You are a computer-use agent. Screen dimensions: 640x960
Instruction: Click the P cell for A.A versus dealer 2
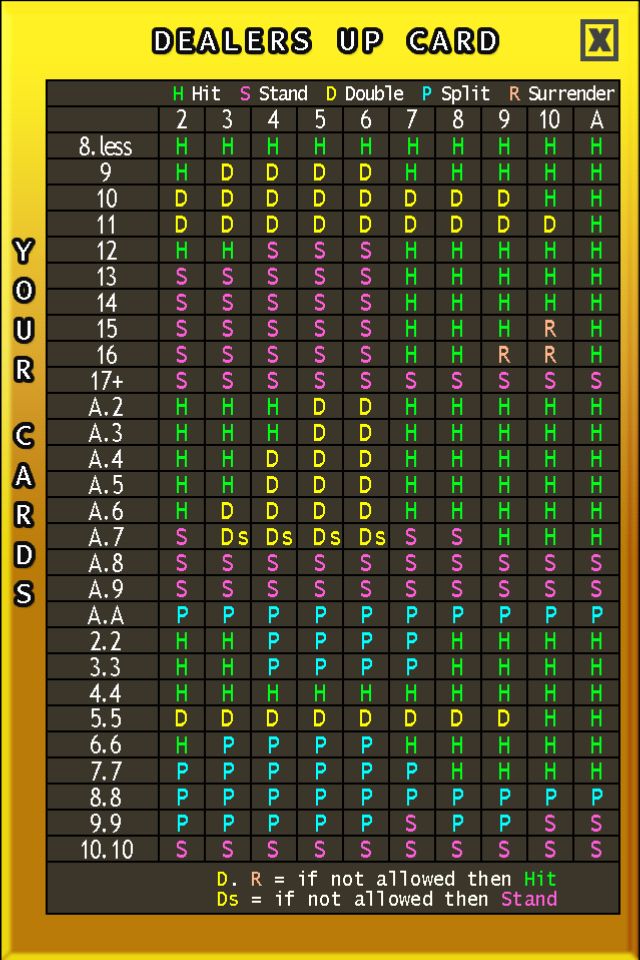182,615
